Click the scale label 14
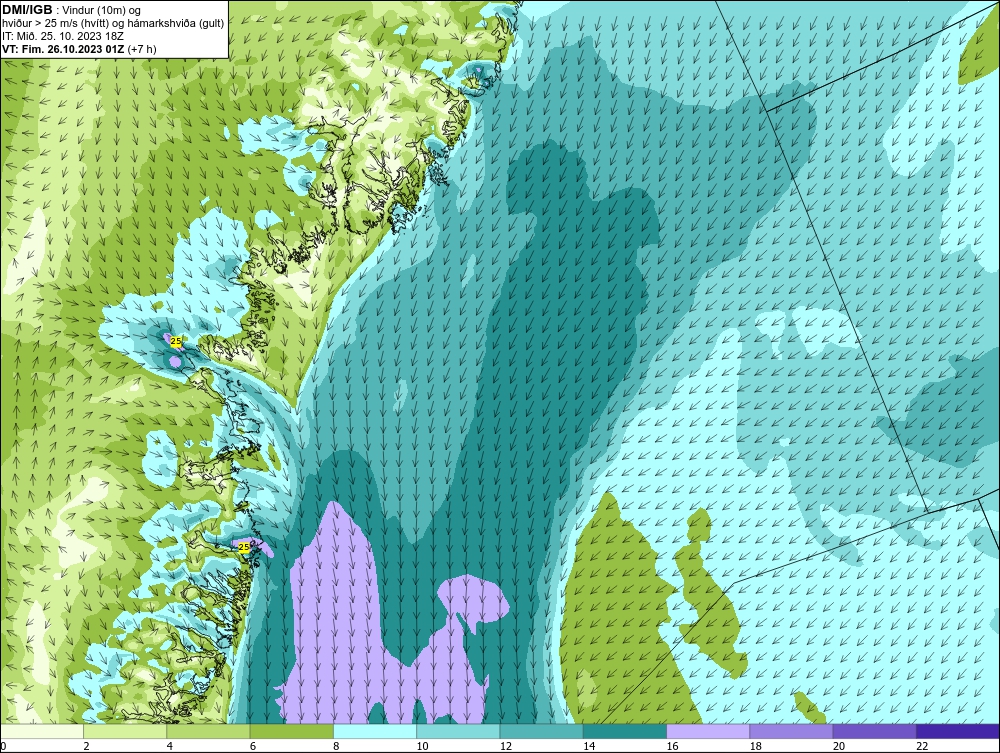 pyautogui.click(x=589, y=747)
